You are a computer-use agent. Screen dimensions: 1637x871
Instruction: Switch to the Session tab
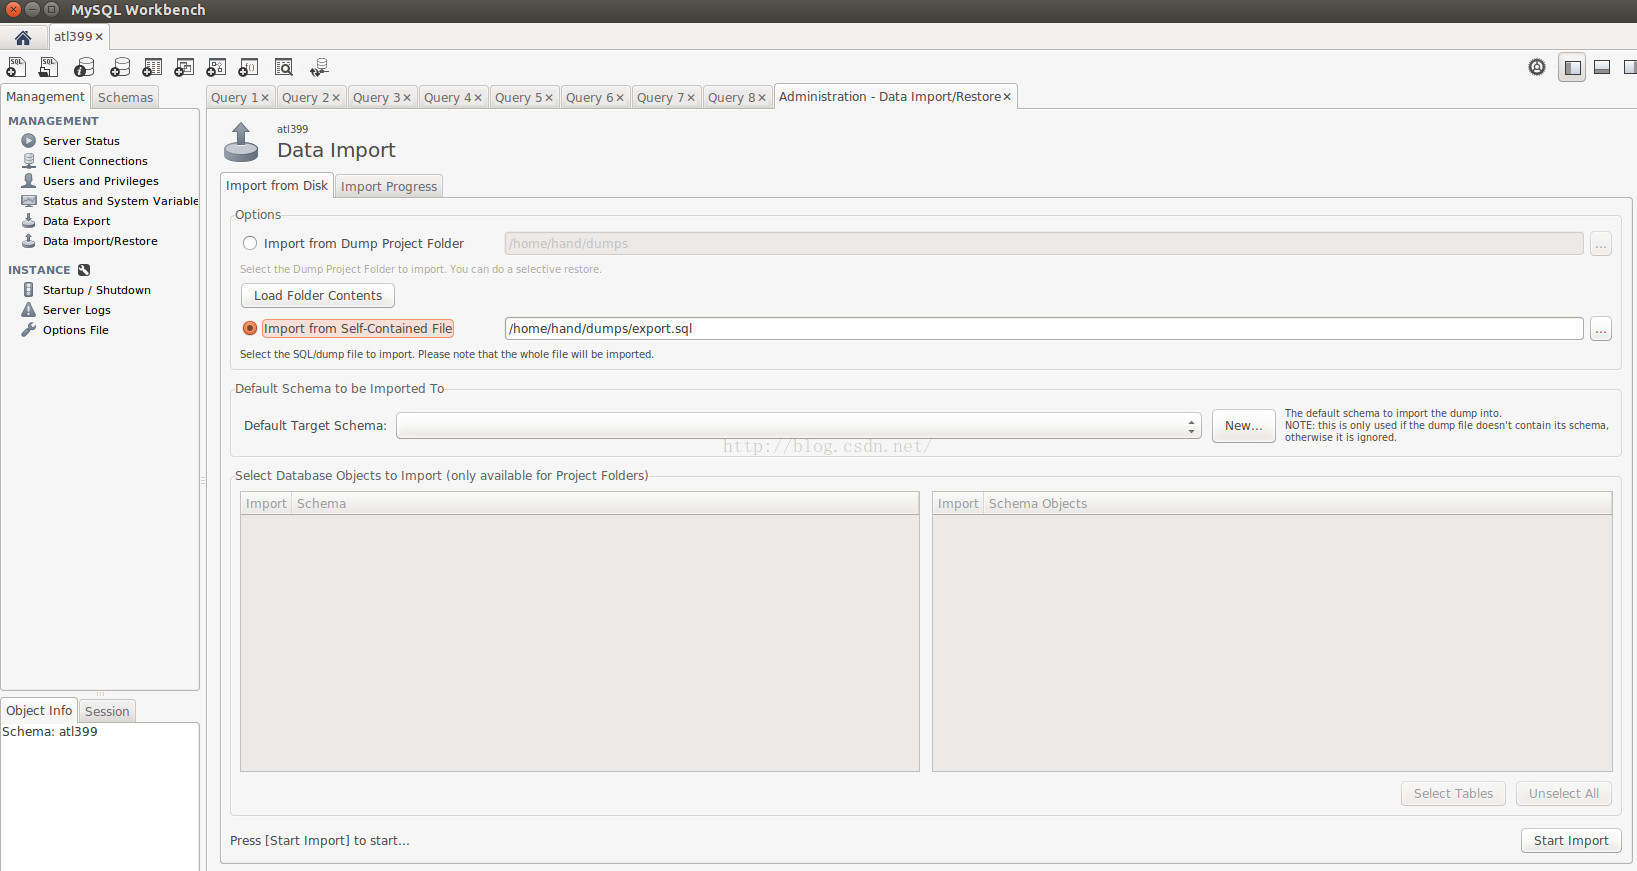[107, 711]
